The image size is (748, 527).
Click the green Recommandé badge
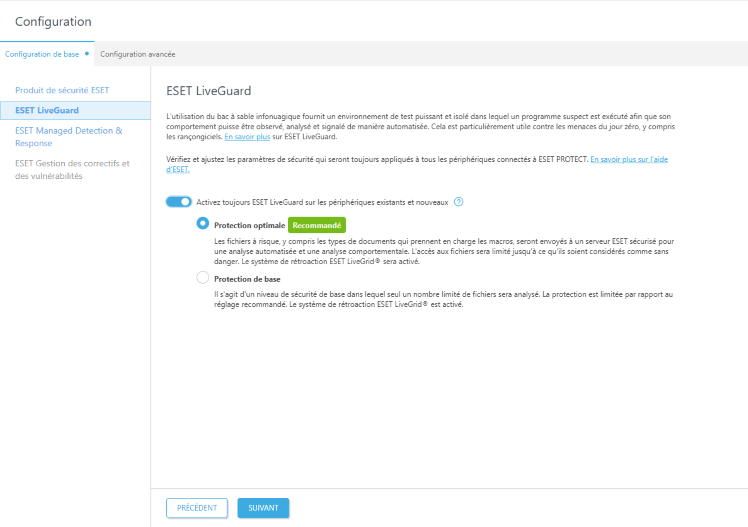pyautogui.click(x=317, y=225)
